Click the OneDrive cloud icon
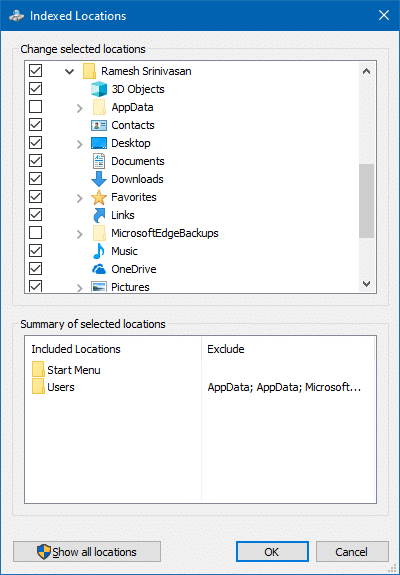Viewport: 400px width, 575px height. pyautogui.click(x=99, y=270)
